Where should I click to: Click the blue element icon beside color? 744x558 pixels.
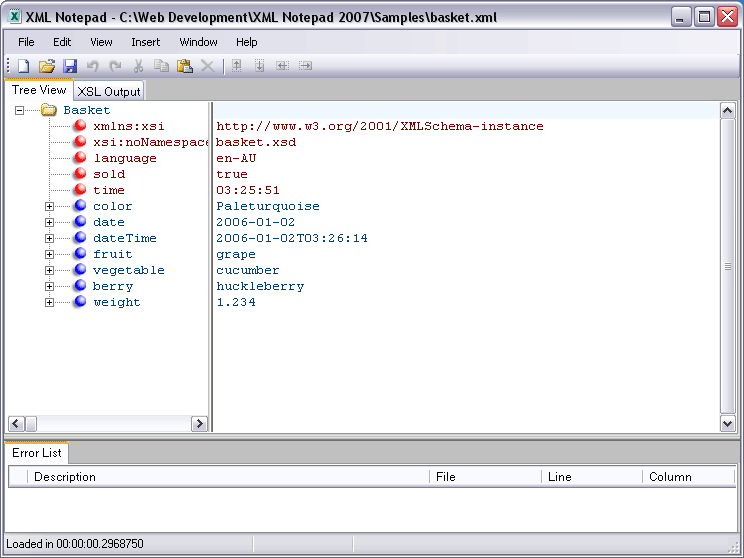click(80, 205)
